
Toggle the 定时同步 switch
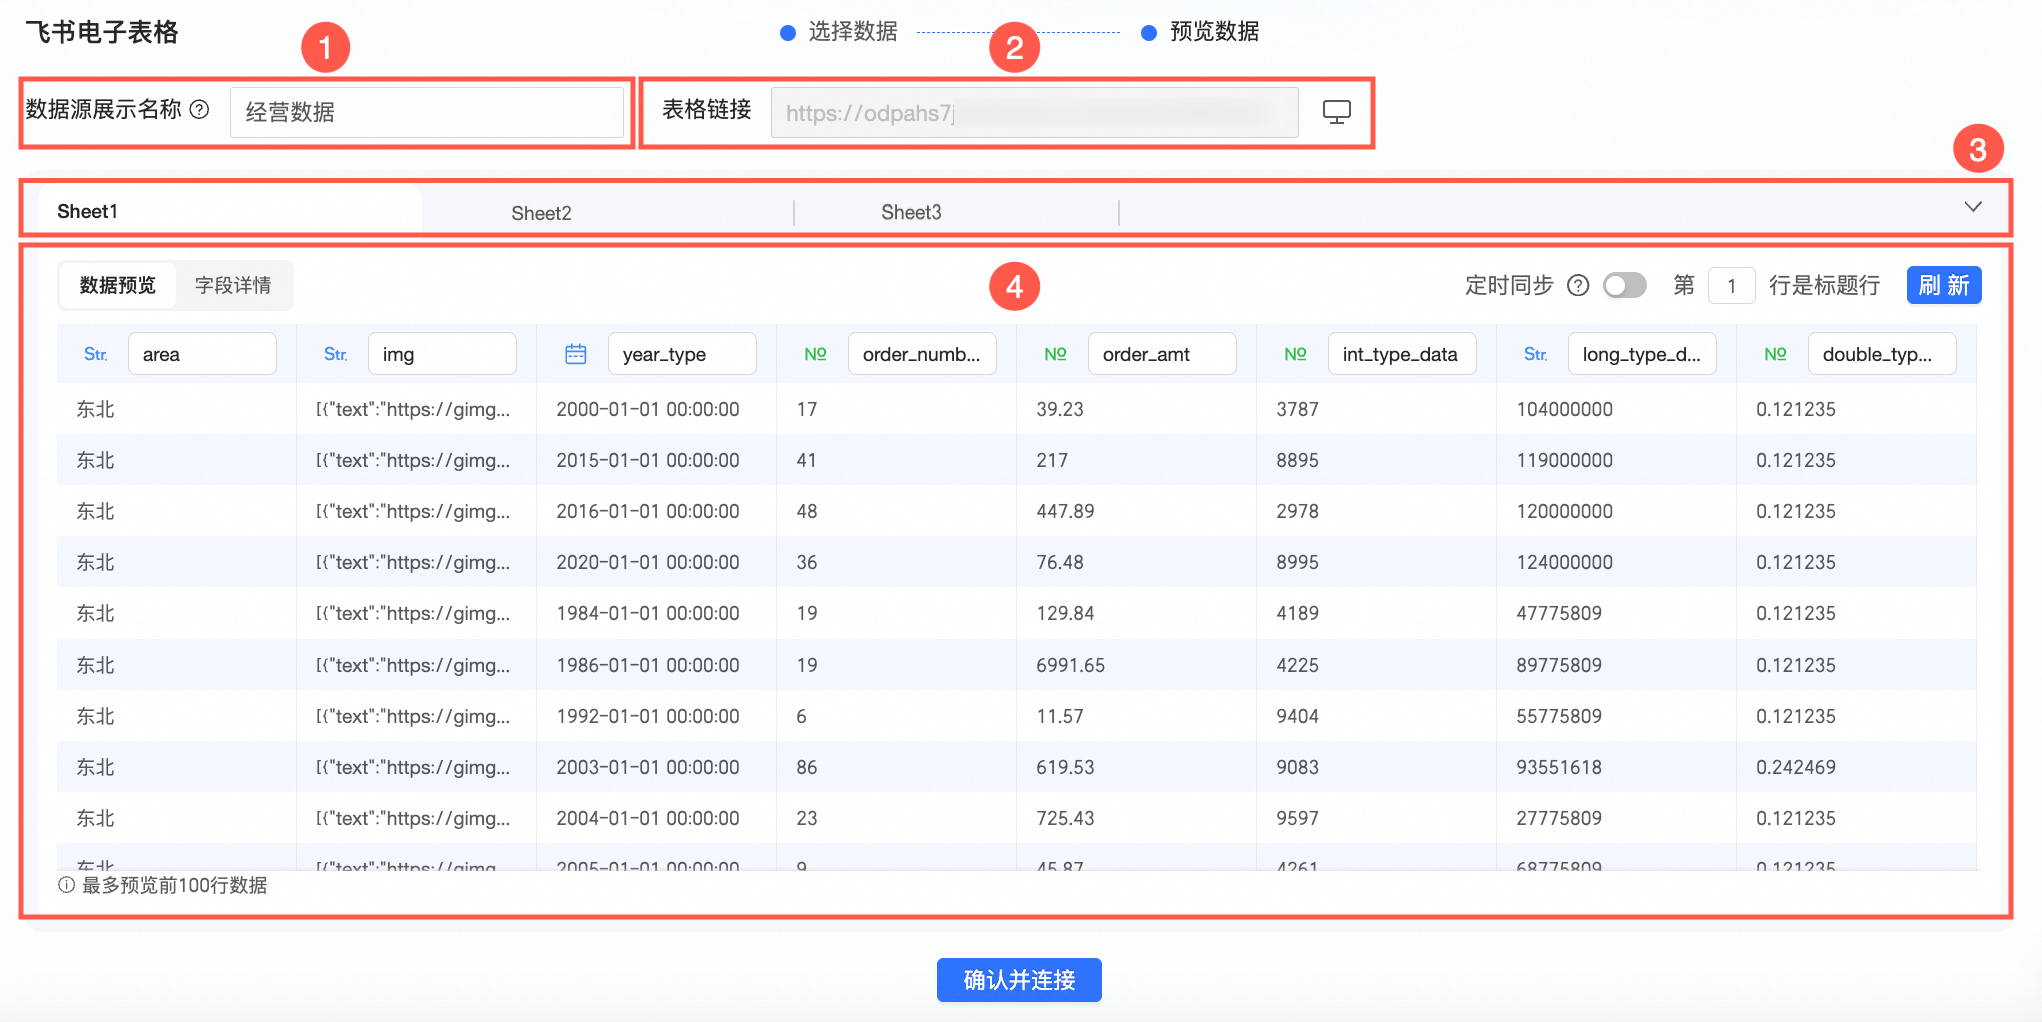(1625, 286)
